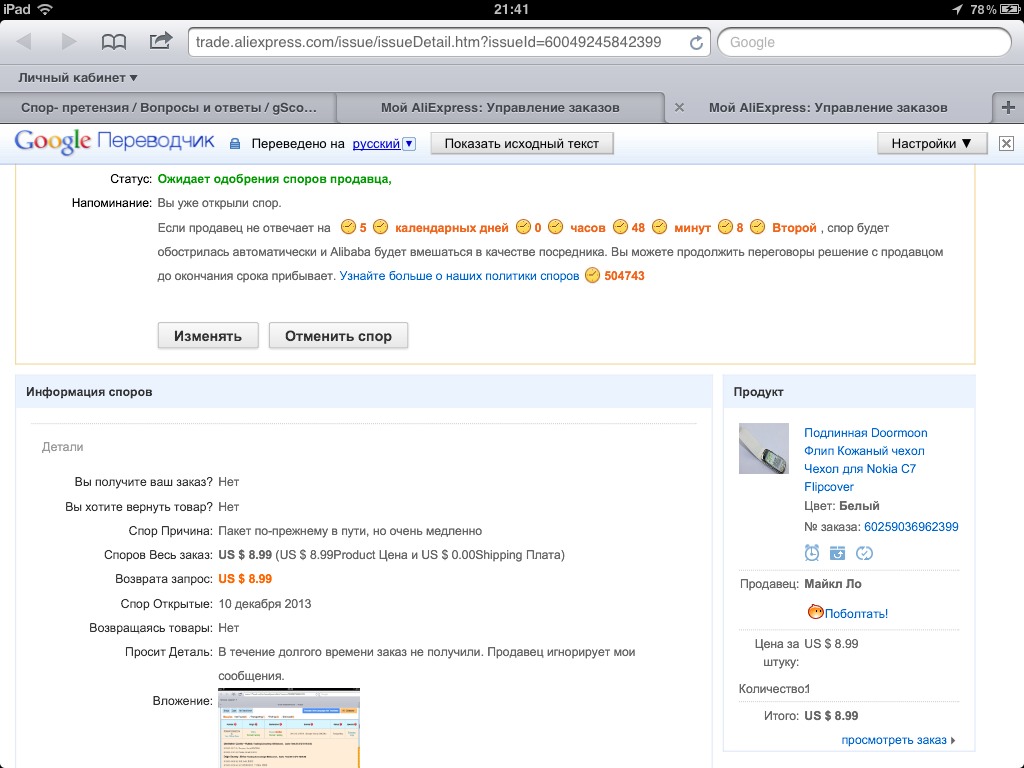Click Показать исходный текст button
1024x768 pixels.
[522, 144]
